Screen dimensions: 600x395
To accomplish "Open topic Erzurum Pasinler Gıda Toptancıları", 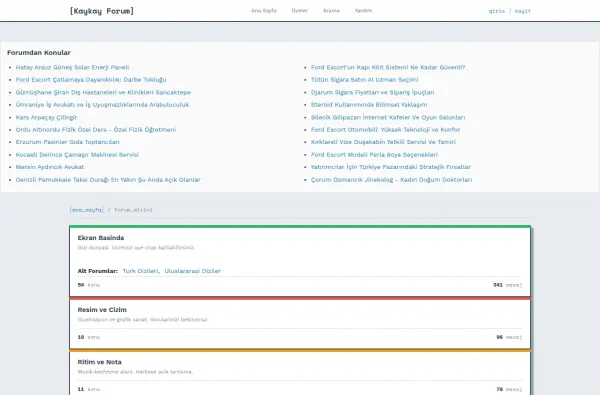I will pyautogui.click(x=67, y=142).
